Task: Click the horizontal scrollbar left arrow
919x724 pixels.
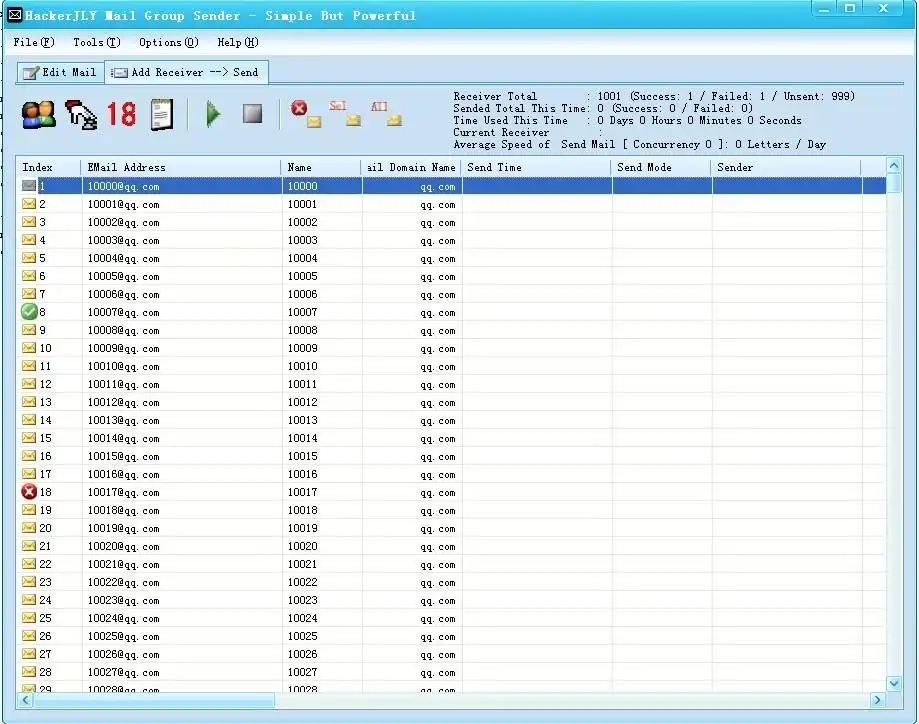Action: pos(25,700)
